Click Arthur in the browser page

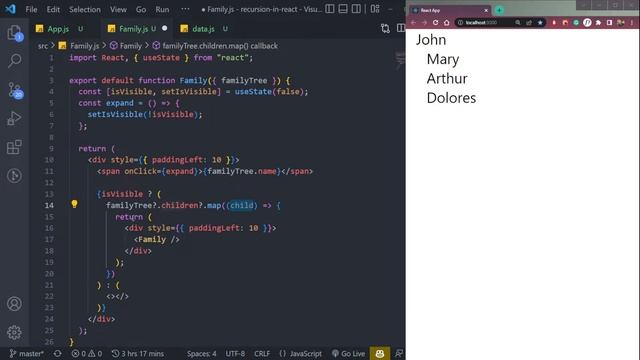pos(447,78)
